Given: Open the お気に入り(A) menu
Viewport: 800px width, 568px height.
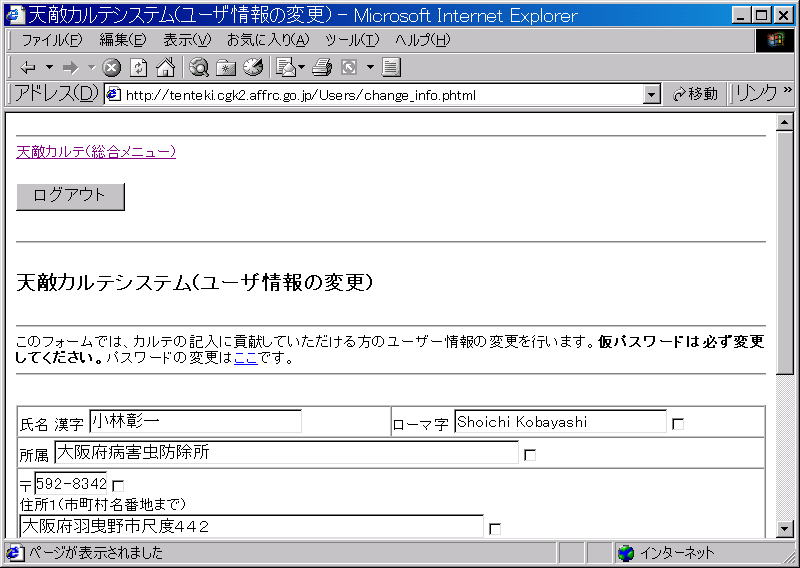Looking at the screenshot, I should [x=267, y=40].
